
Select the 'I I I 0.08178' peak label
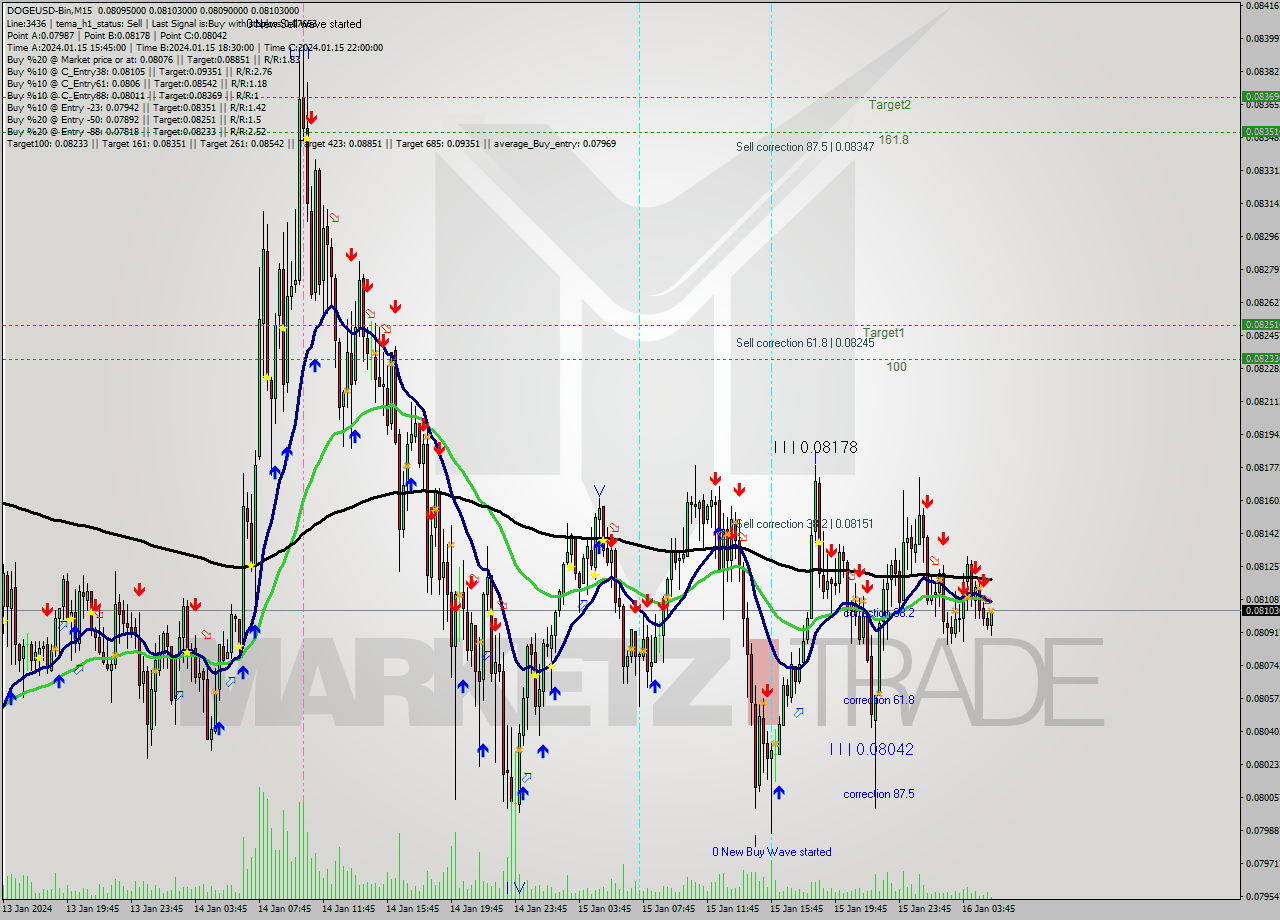[815, 447]
